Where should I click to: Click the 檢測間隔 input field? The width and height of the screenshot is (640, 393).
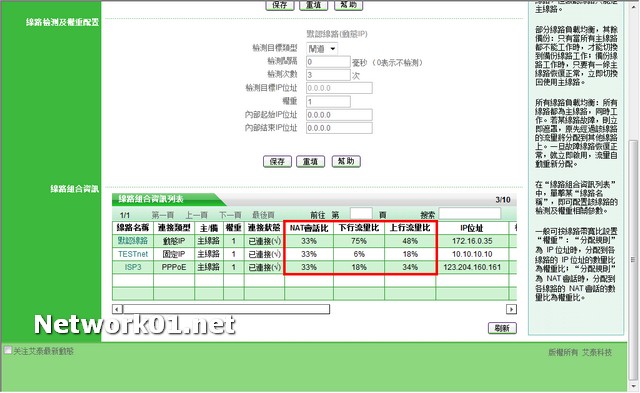(x=328, y=62)
